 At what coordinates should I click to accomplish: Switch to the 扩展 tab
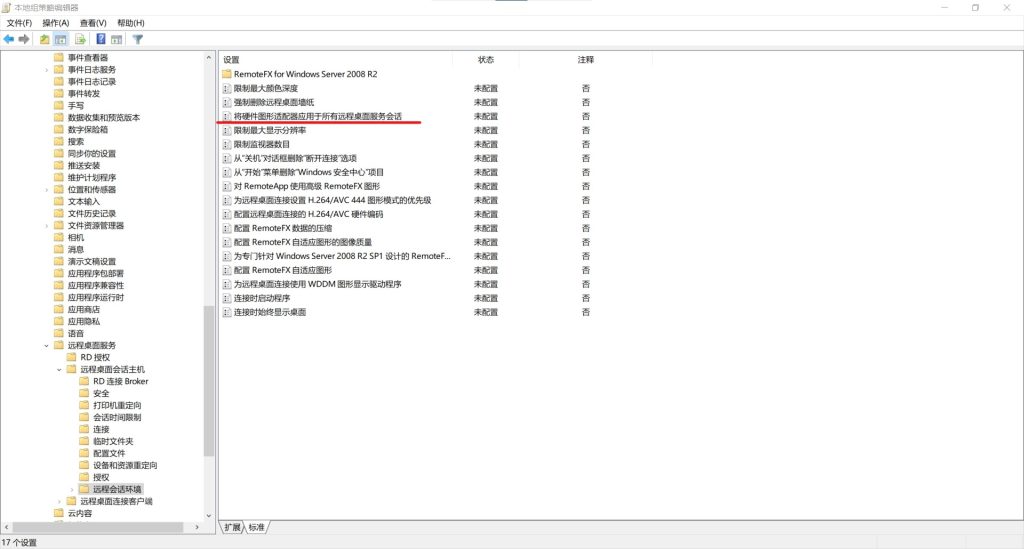232,527
